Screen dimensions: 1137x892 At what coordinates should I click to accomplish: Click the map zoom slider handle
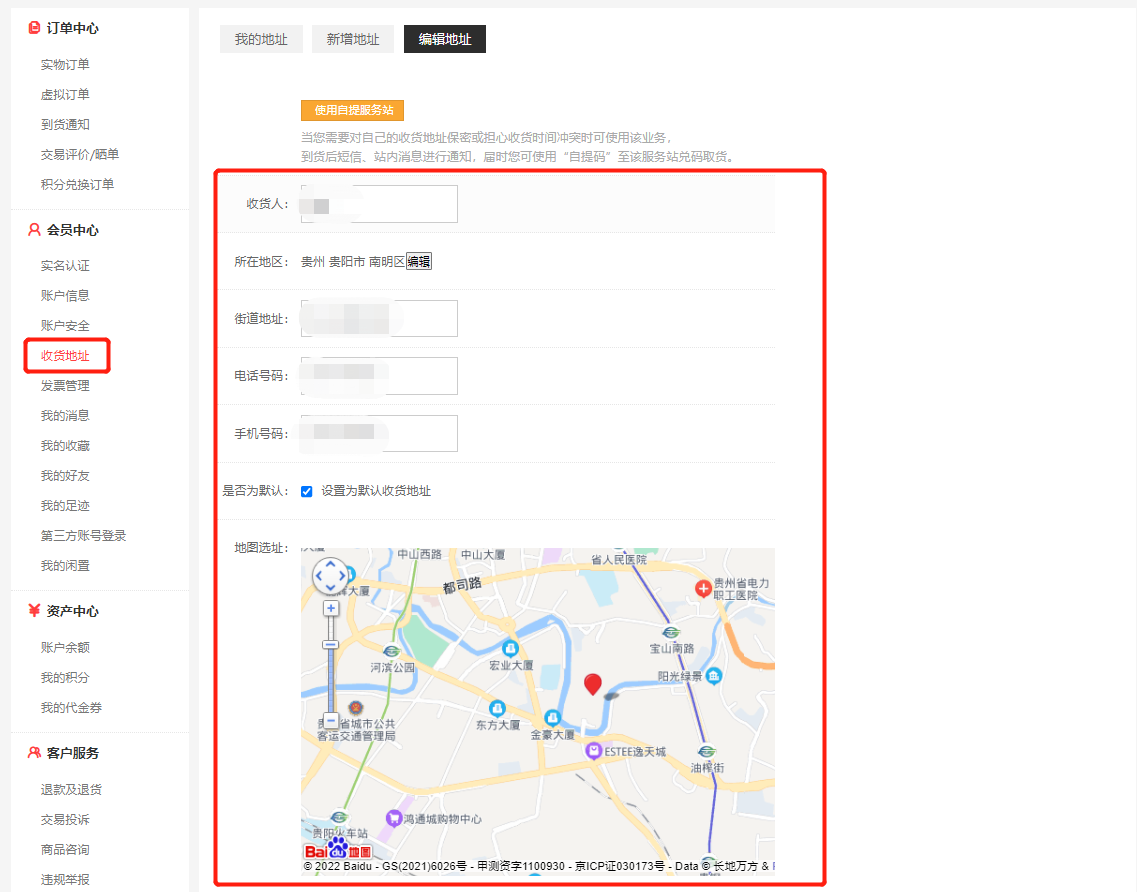tap(331, 645)
